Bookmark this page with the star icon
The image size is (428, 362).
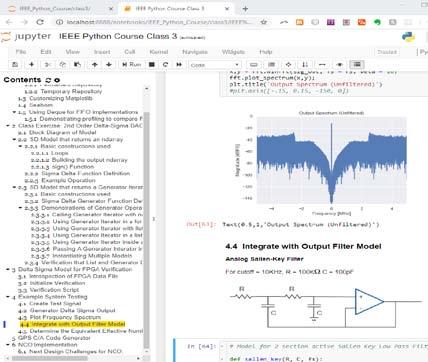264,22
